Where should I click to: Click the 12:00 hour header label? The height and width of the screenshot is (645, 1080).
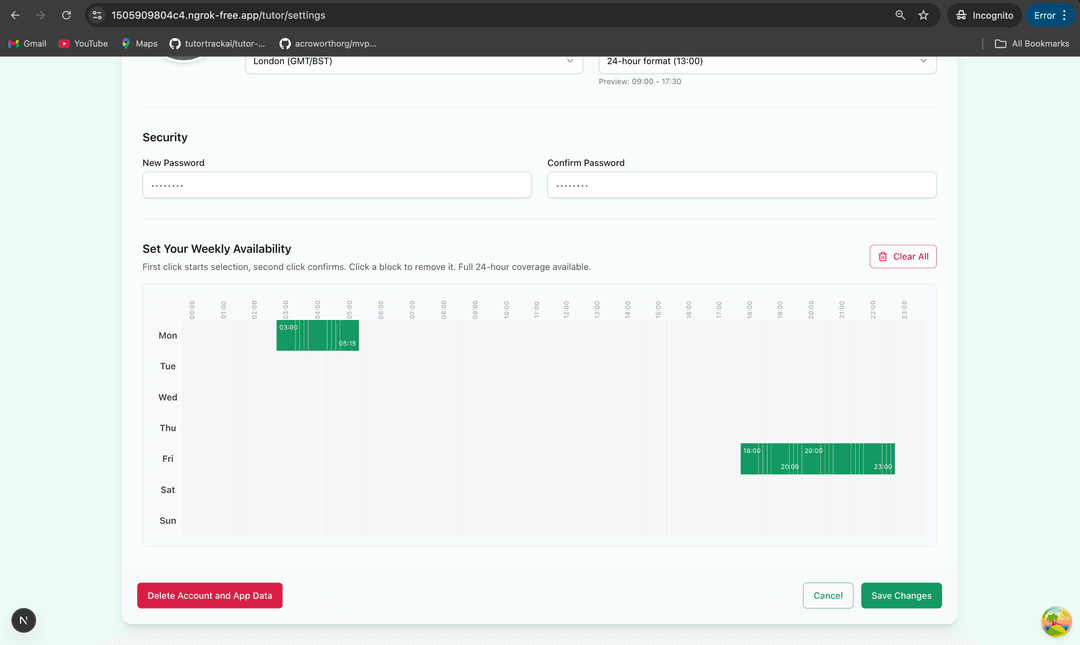point(566,309)
